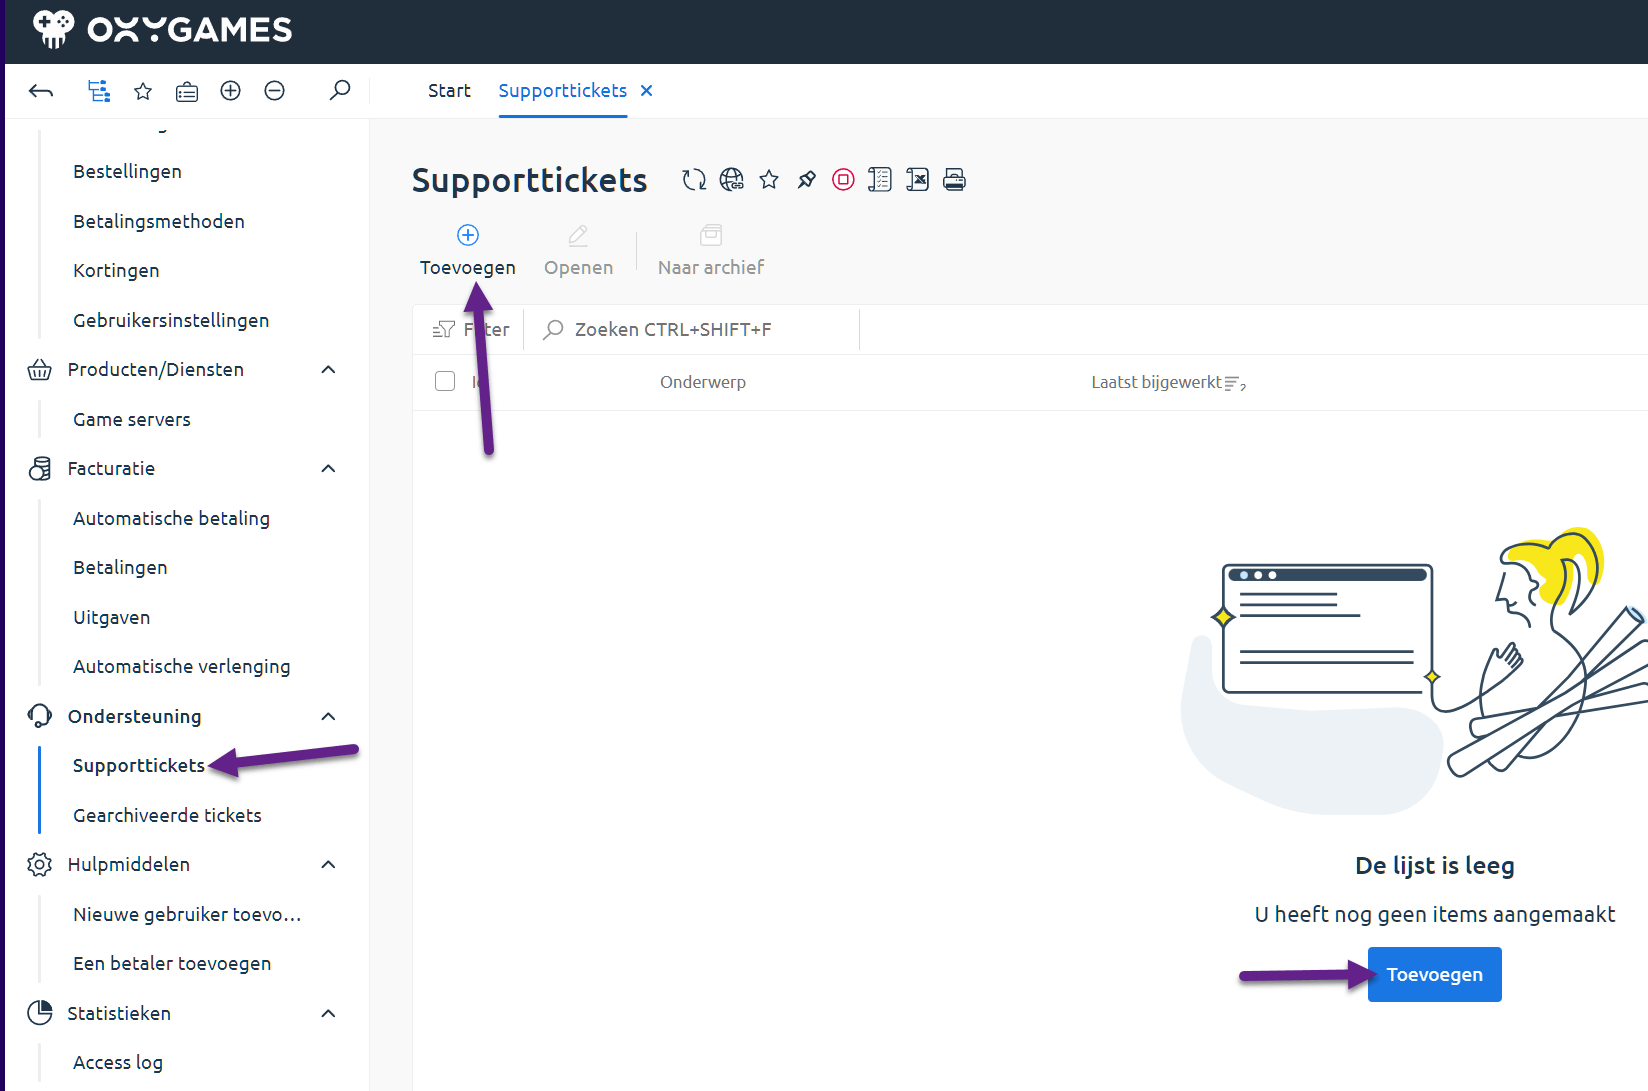Collapse the Ondersteuning section
The image size is (1648, 1091).
(x=328, y=717)
